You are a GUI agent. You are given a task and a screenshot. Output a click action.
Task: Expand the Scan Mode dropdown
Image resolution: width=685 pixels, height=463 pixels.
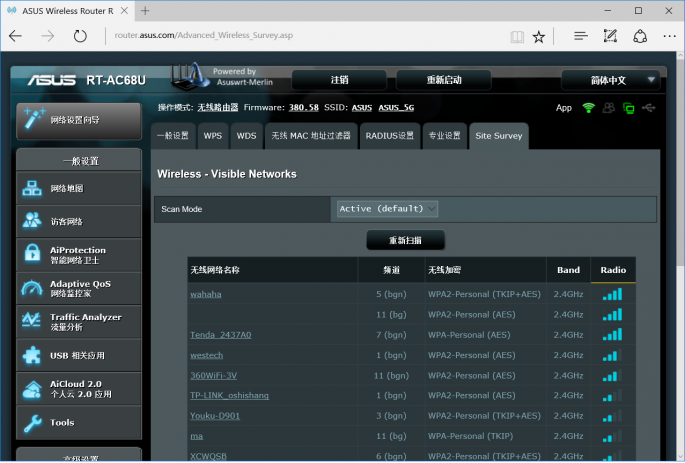tap(387, 209)
